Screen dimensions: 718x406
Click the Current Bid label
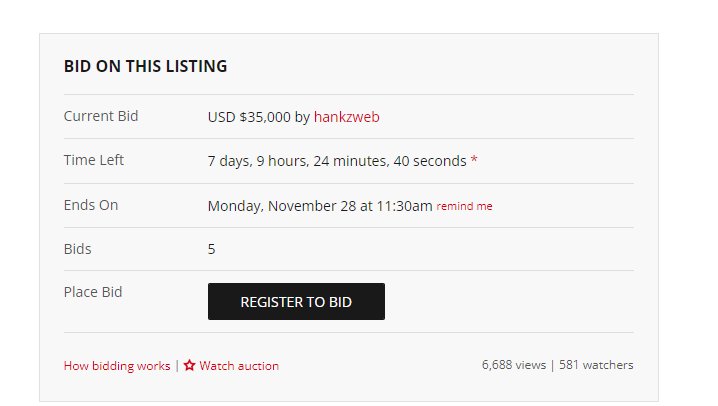[101, 116]
